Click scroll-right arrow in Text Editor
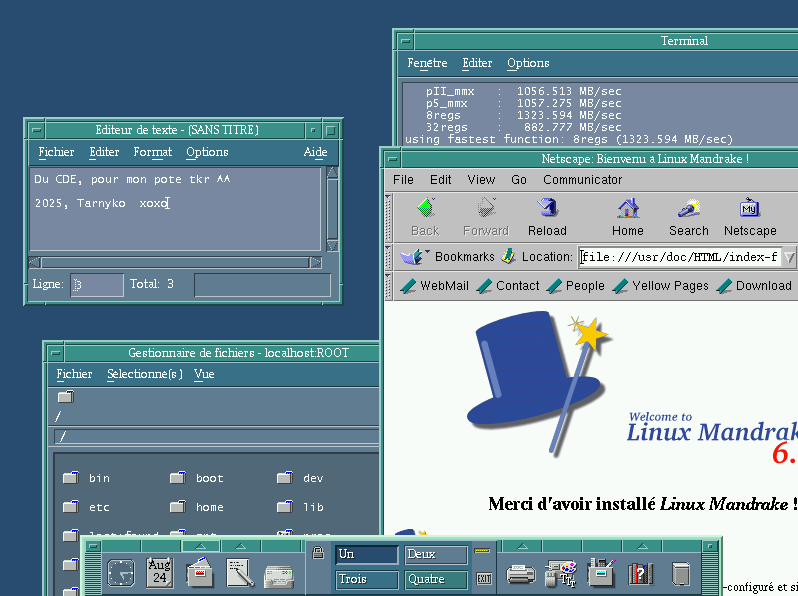This screenshot has width=798, height=596. coord(316,263)
